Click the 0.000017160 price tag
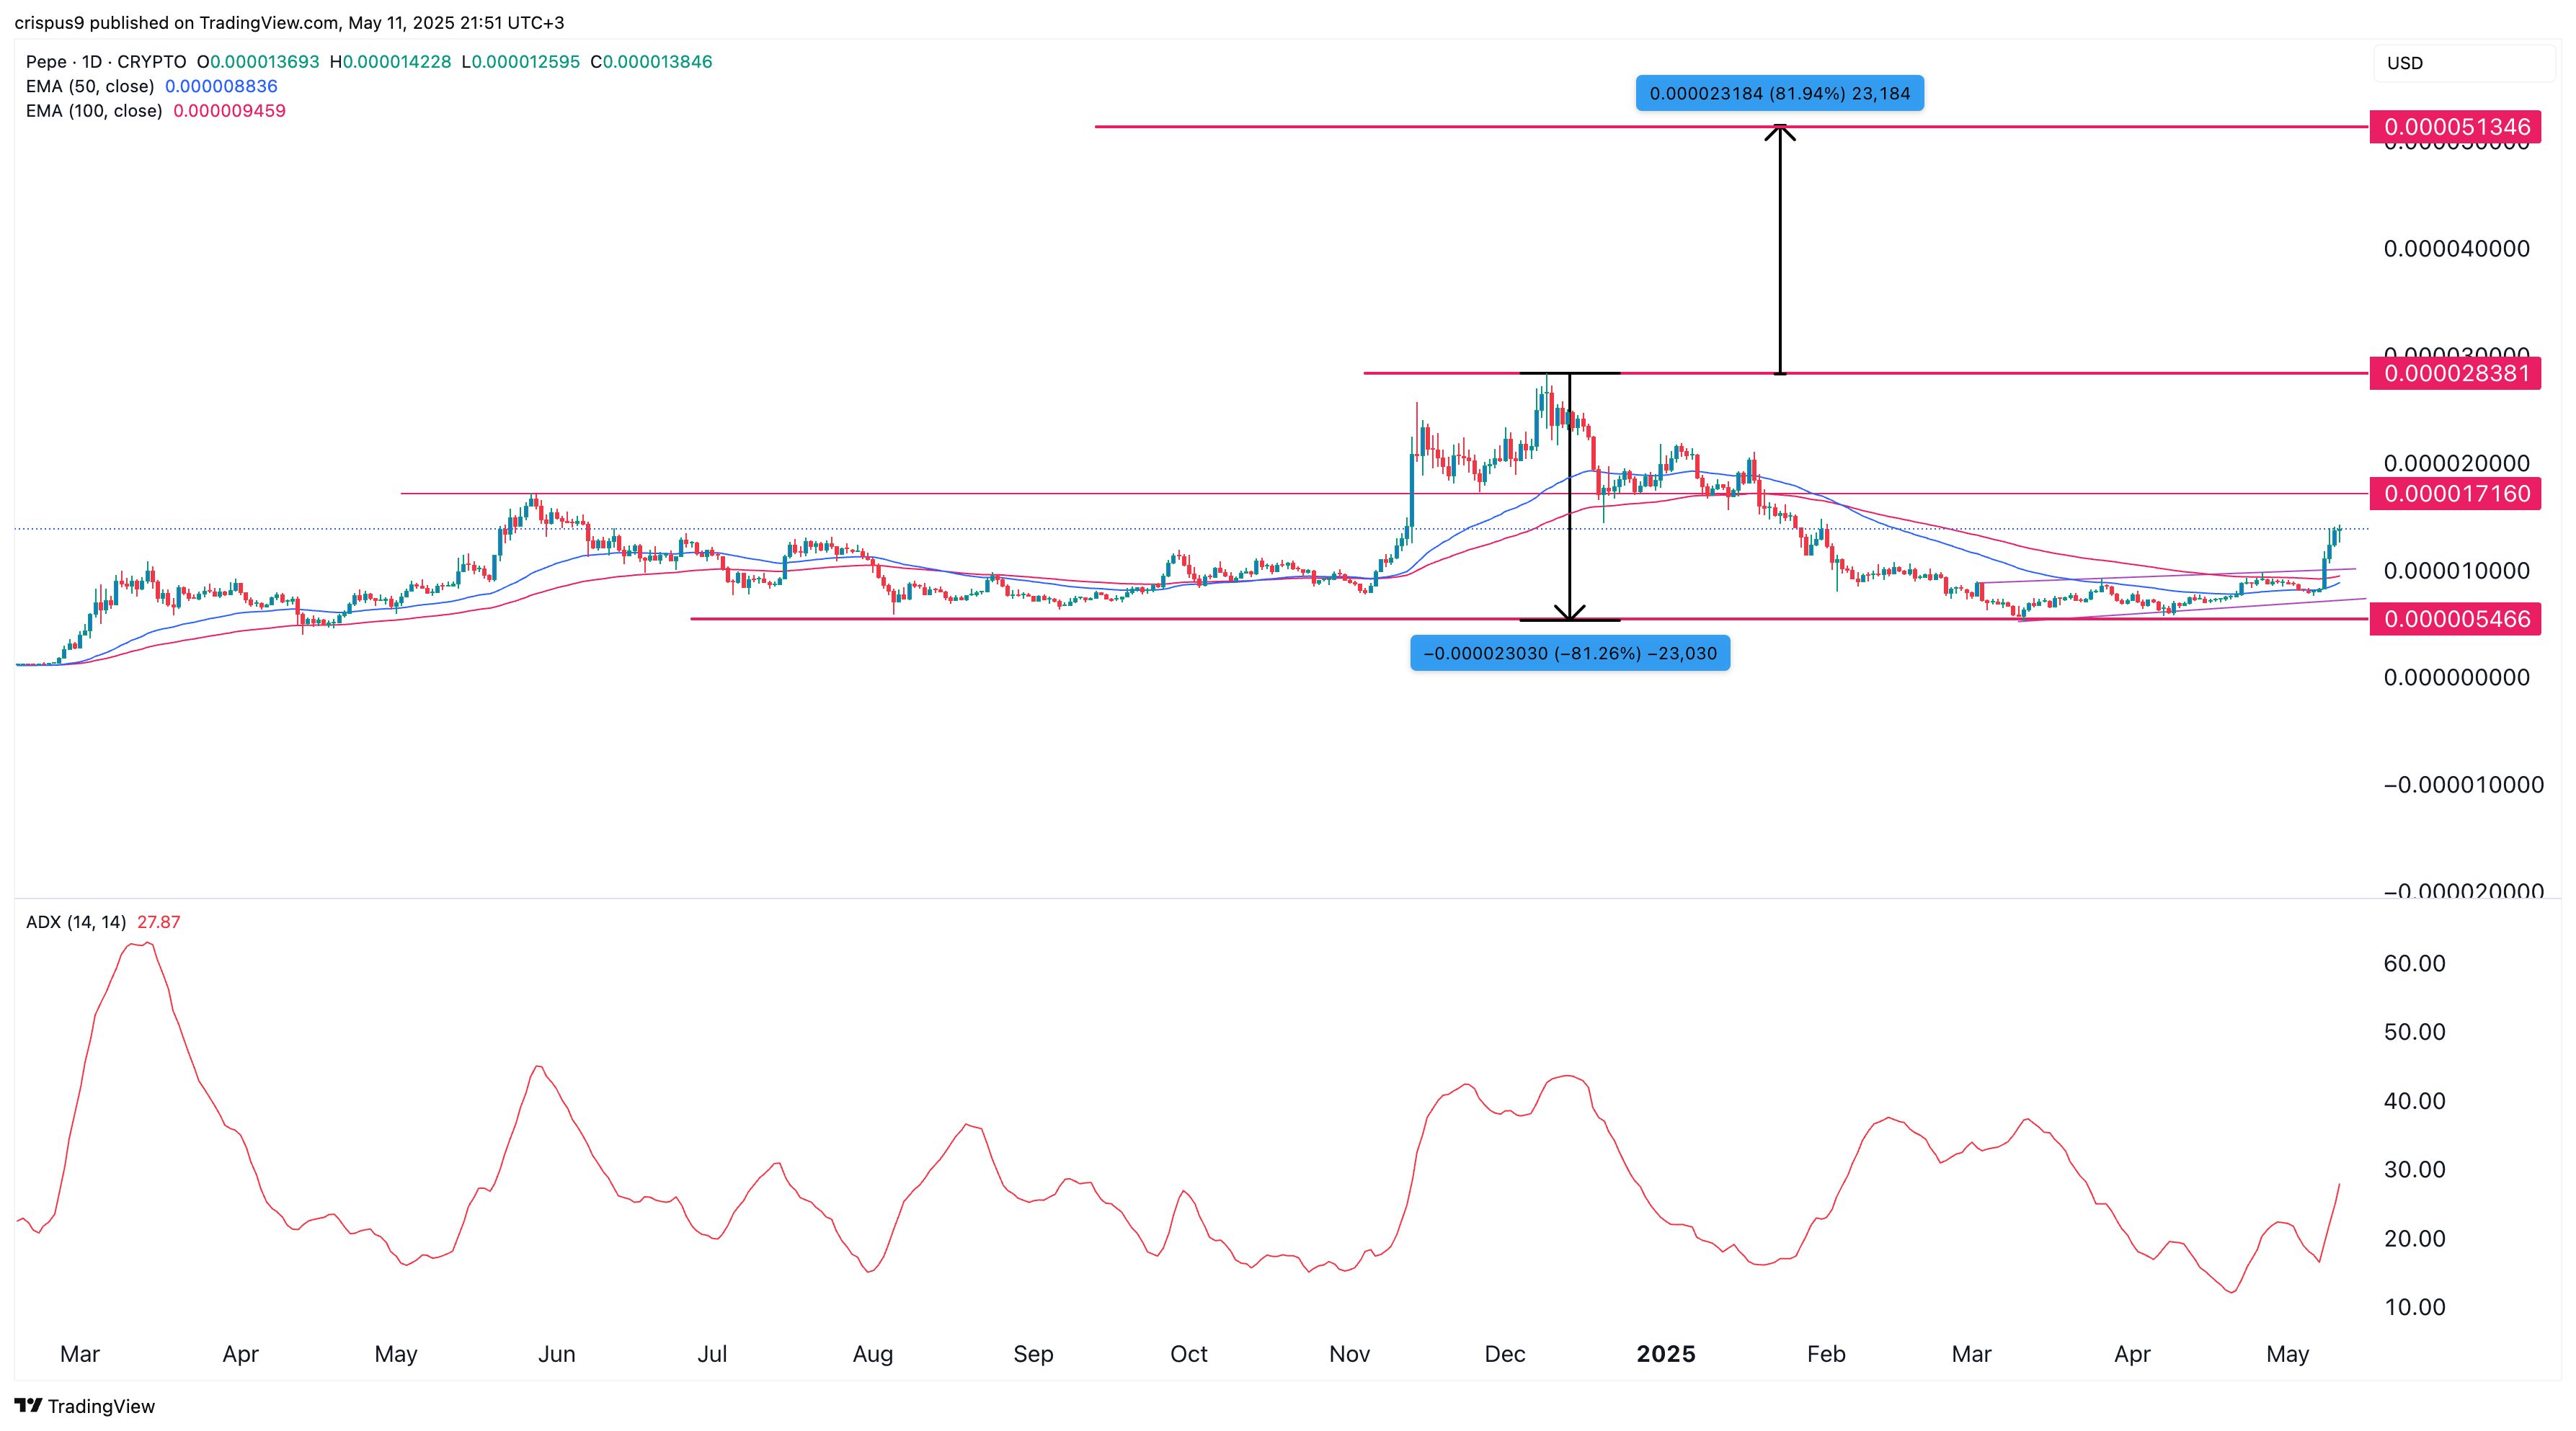 pos(2456,494)
